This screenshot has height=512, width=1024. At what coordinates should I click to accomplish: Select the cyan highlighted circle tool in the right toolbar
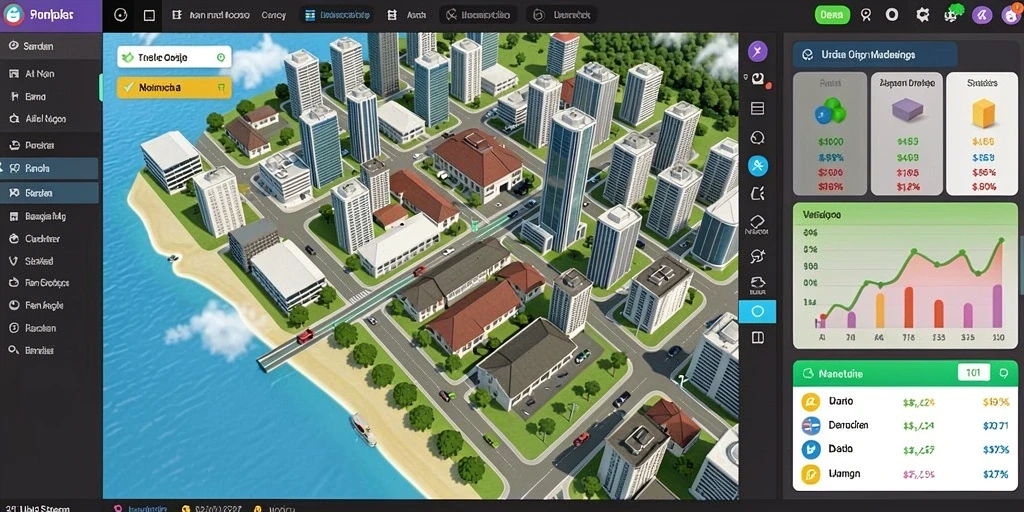(x=758, y=312)
